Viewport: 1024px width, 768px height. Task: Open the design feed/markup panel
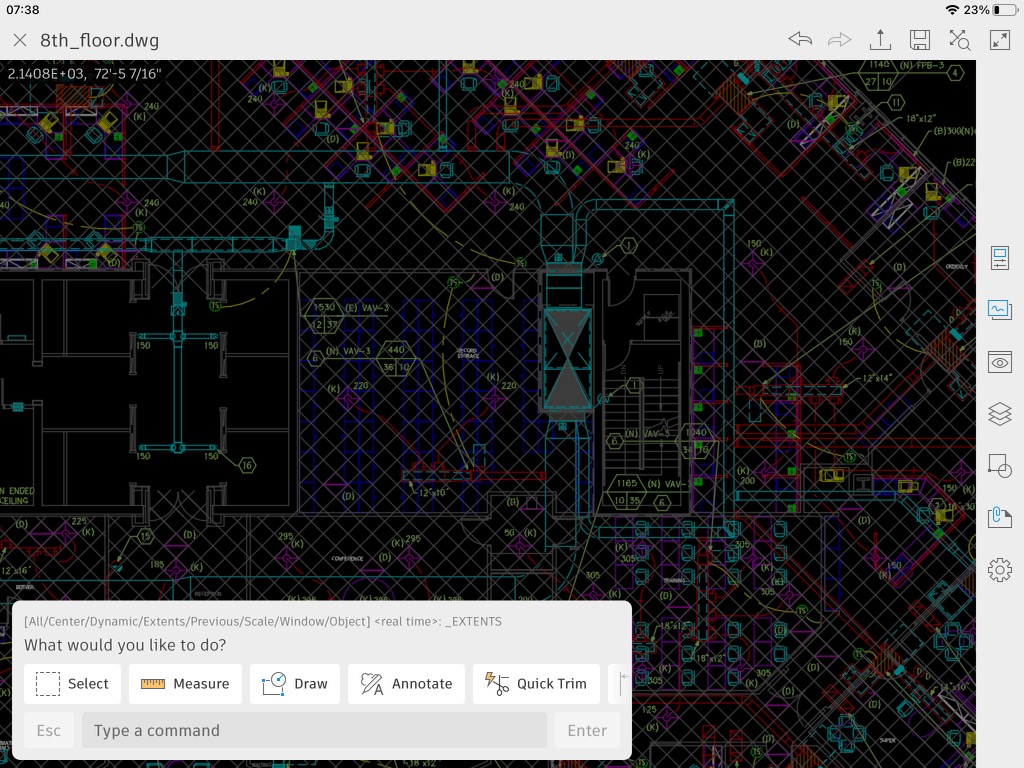pos(1000,310)
